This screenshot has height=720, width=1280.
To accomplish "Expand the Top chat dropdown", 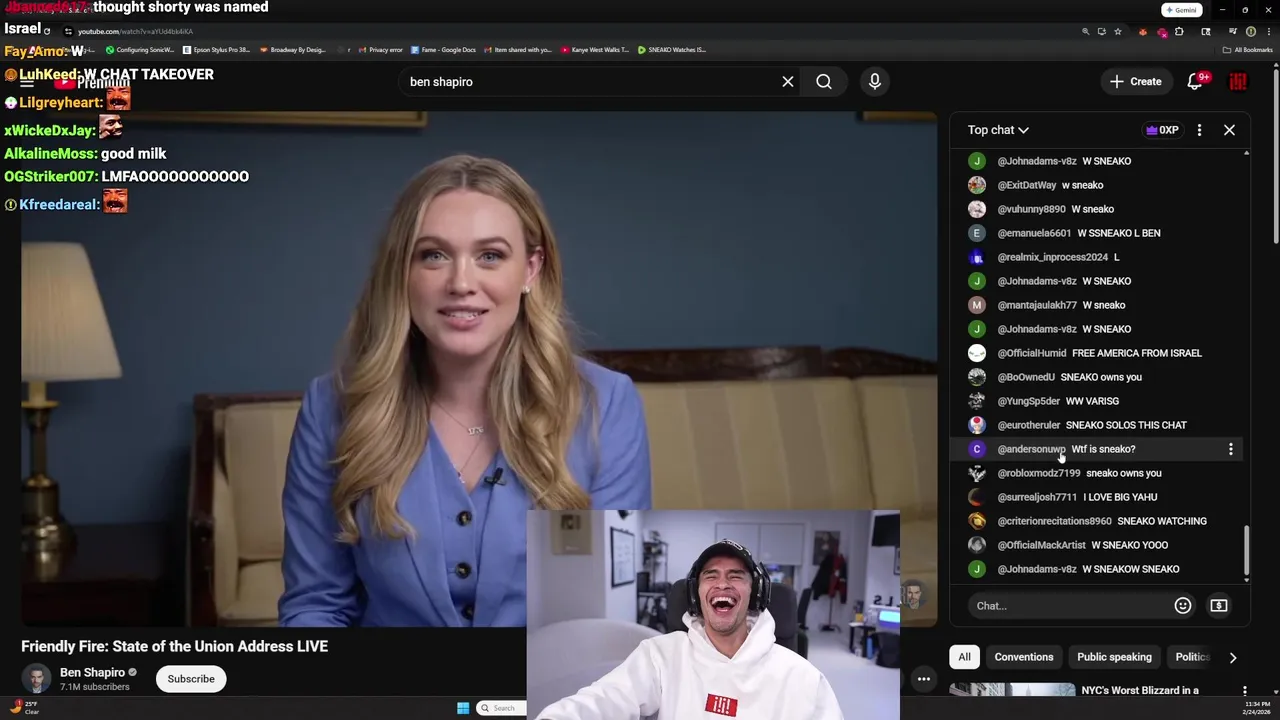I will (998, 130).
